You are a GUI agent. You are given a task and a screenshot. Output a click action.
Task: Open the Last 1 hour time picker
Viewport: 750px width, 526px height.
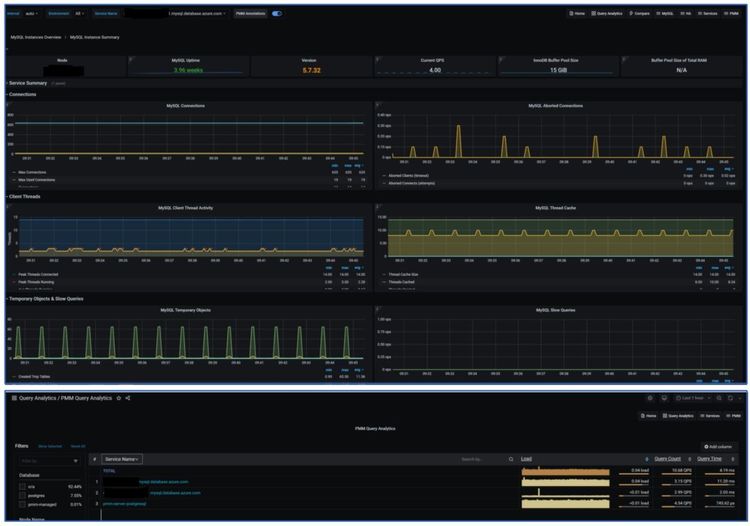(x=693, y=398)
